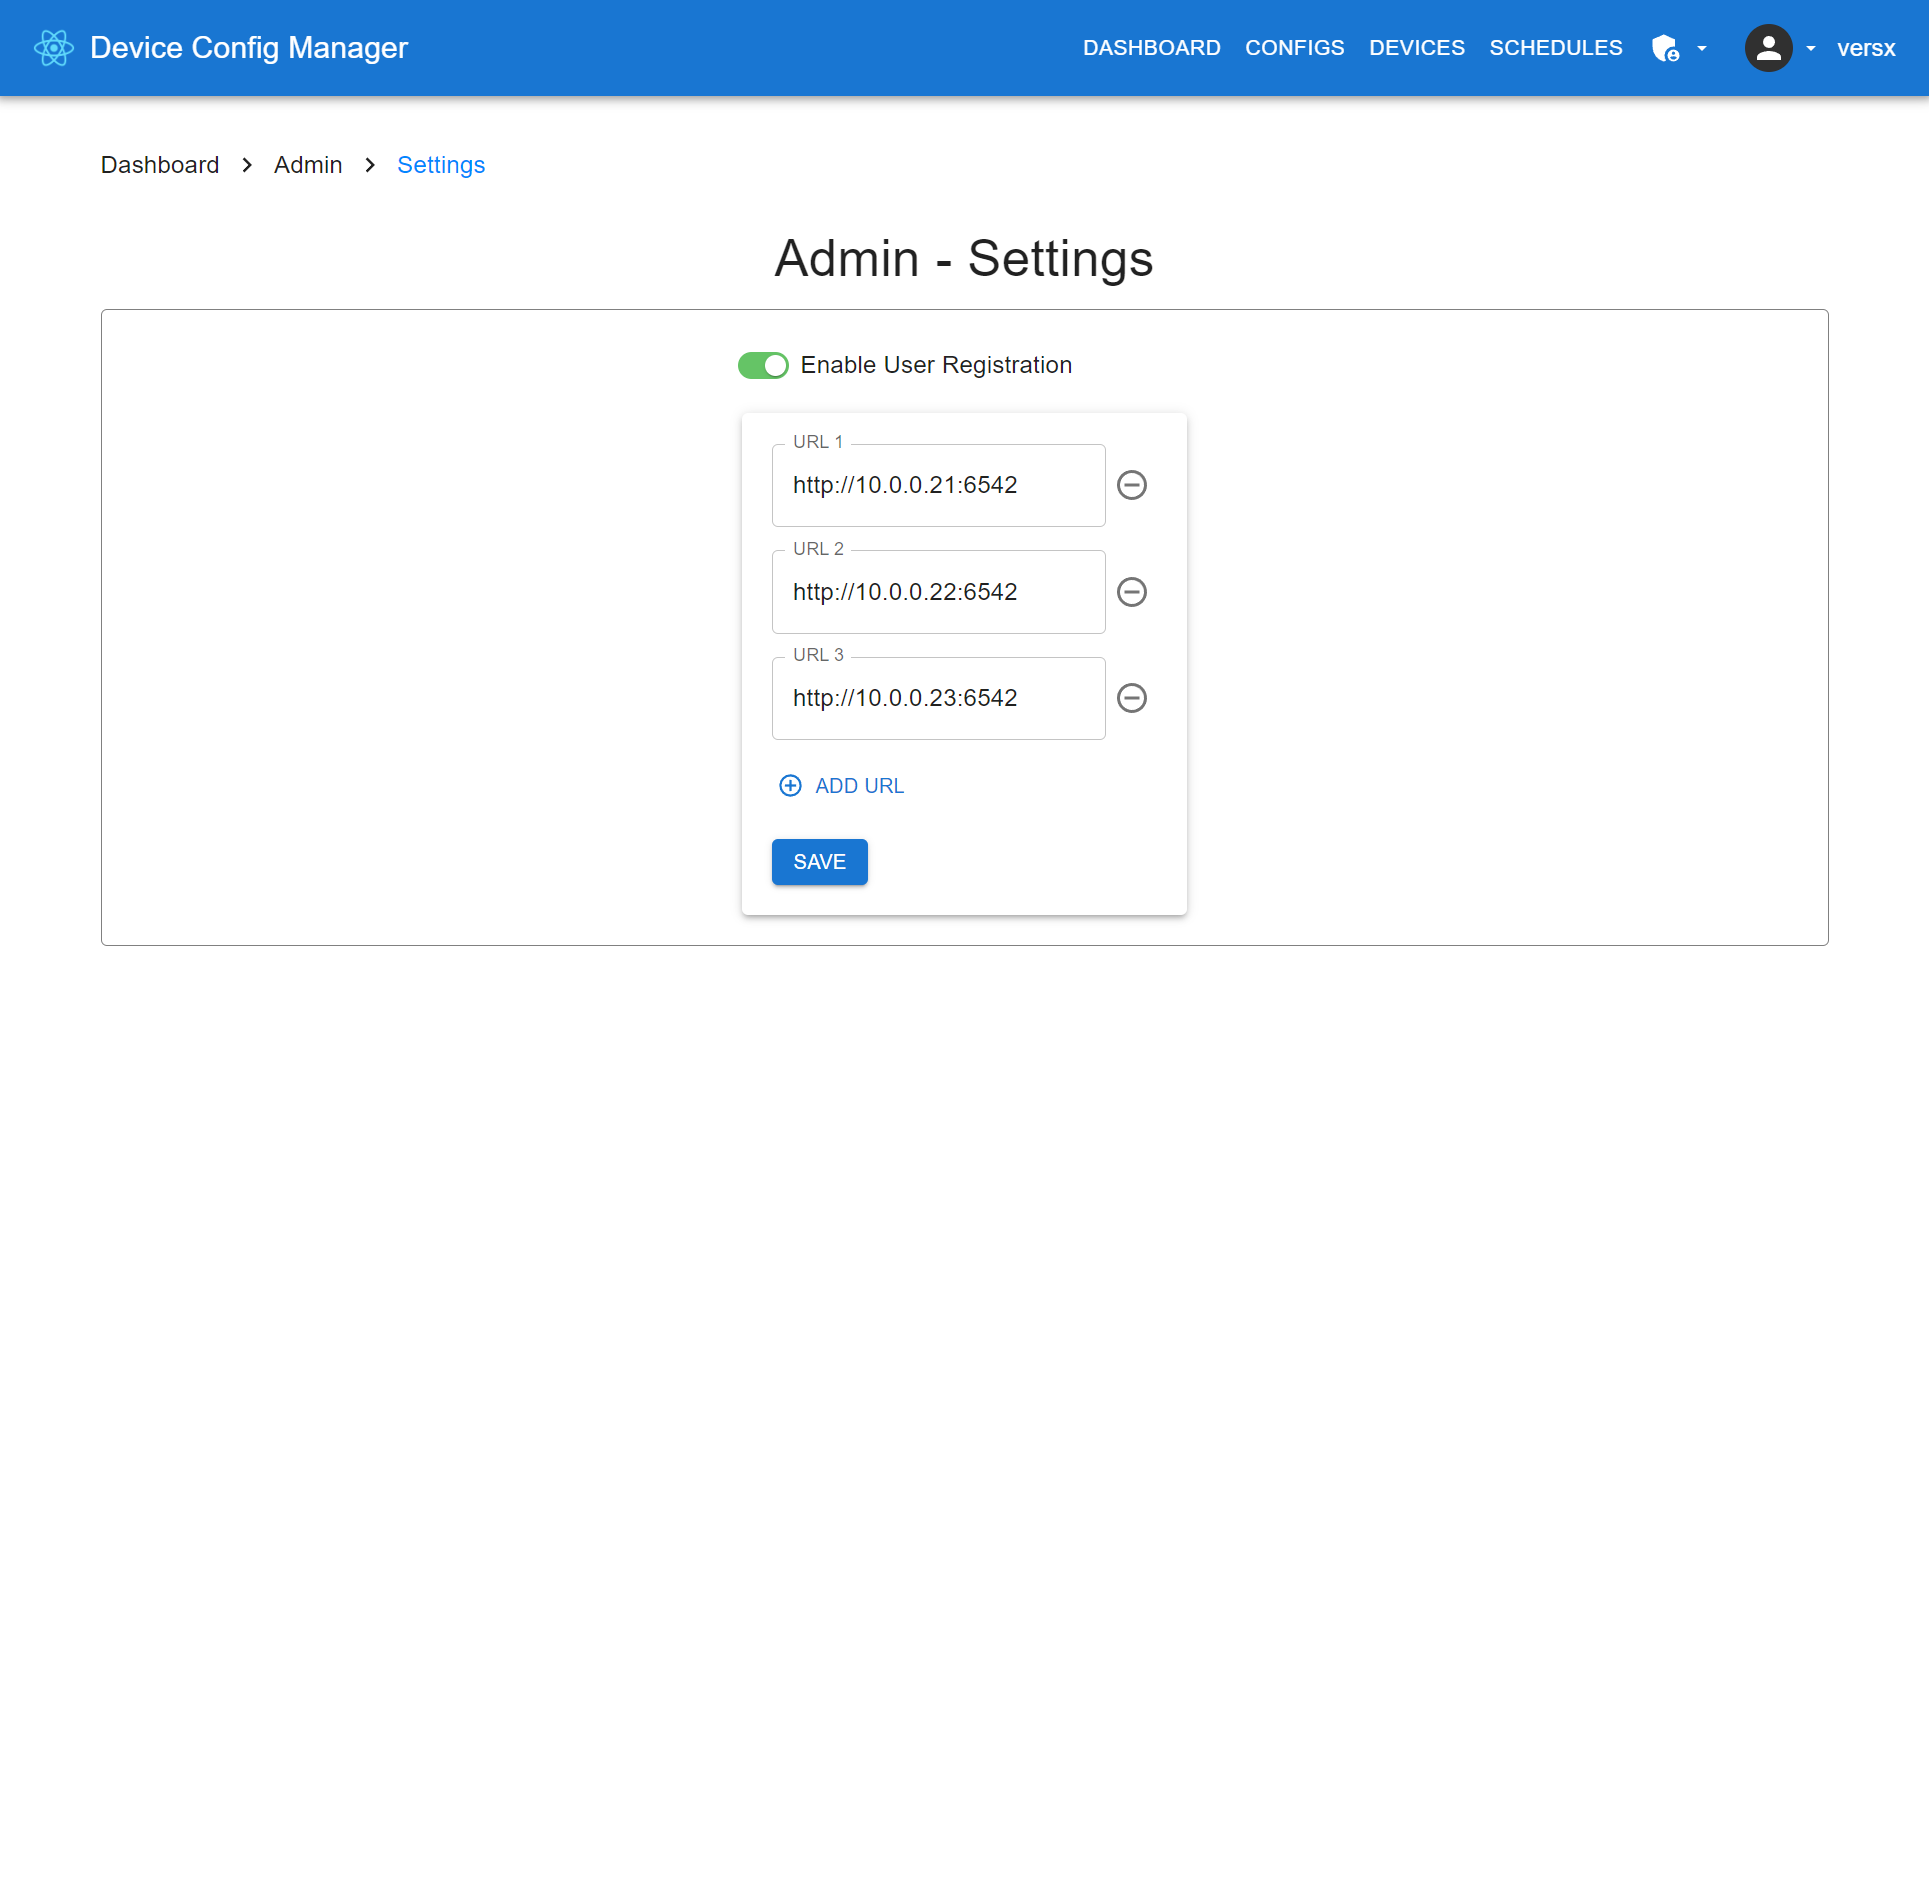1929x1887 pixels.
Task: Click the user avatar icon
Action: (1767, 48)
